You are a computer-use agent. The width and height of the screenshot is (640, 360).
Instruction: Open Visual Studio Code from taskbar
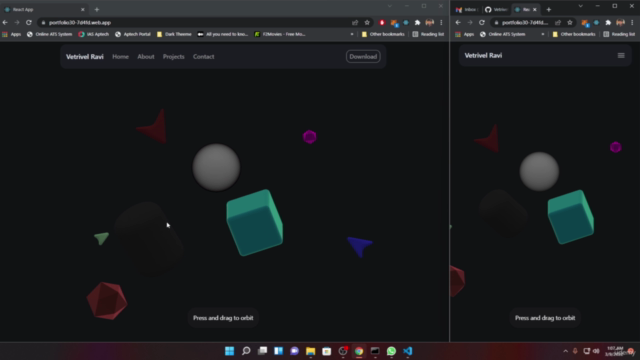pos(407,351)
